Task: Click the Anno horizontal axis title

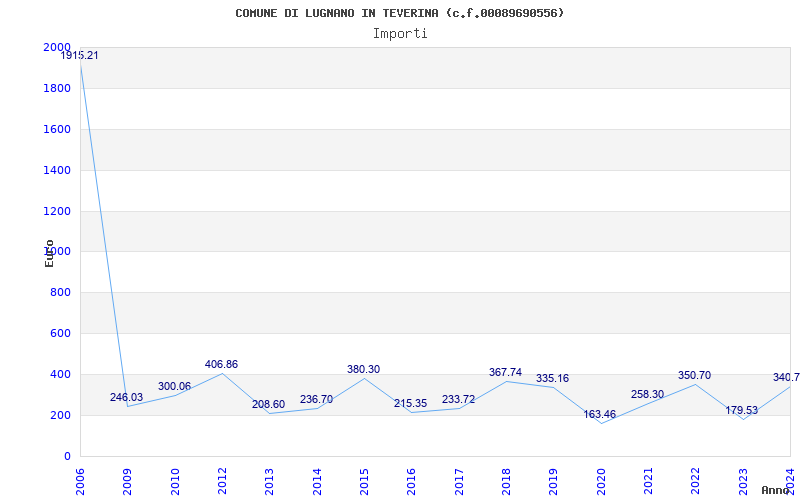Action: click(776, 490)
